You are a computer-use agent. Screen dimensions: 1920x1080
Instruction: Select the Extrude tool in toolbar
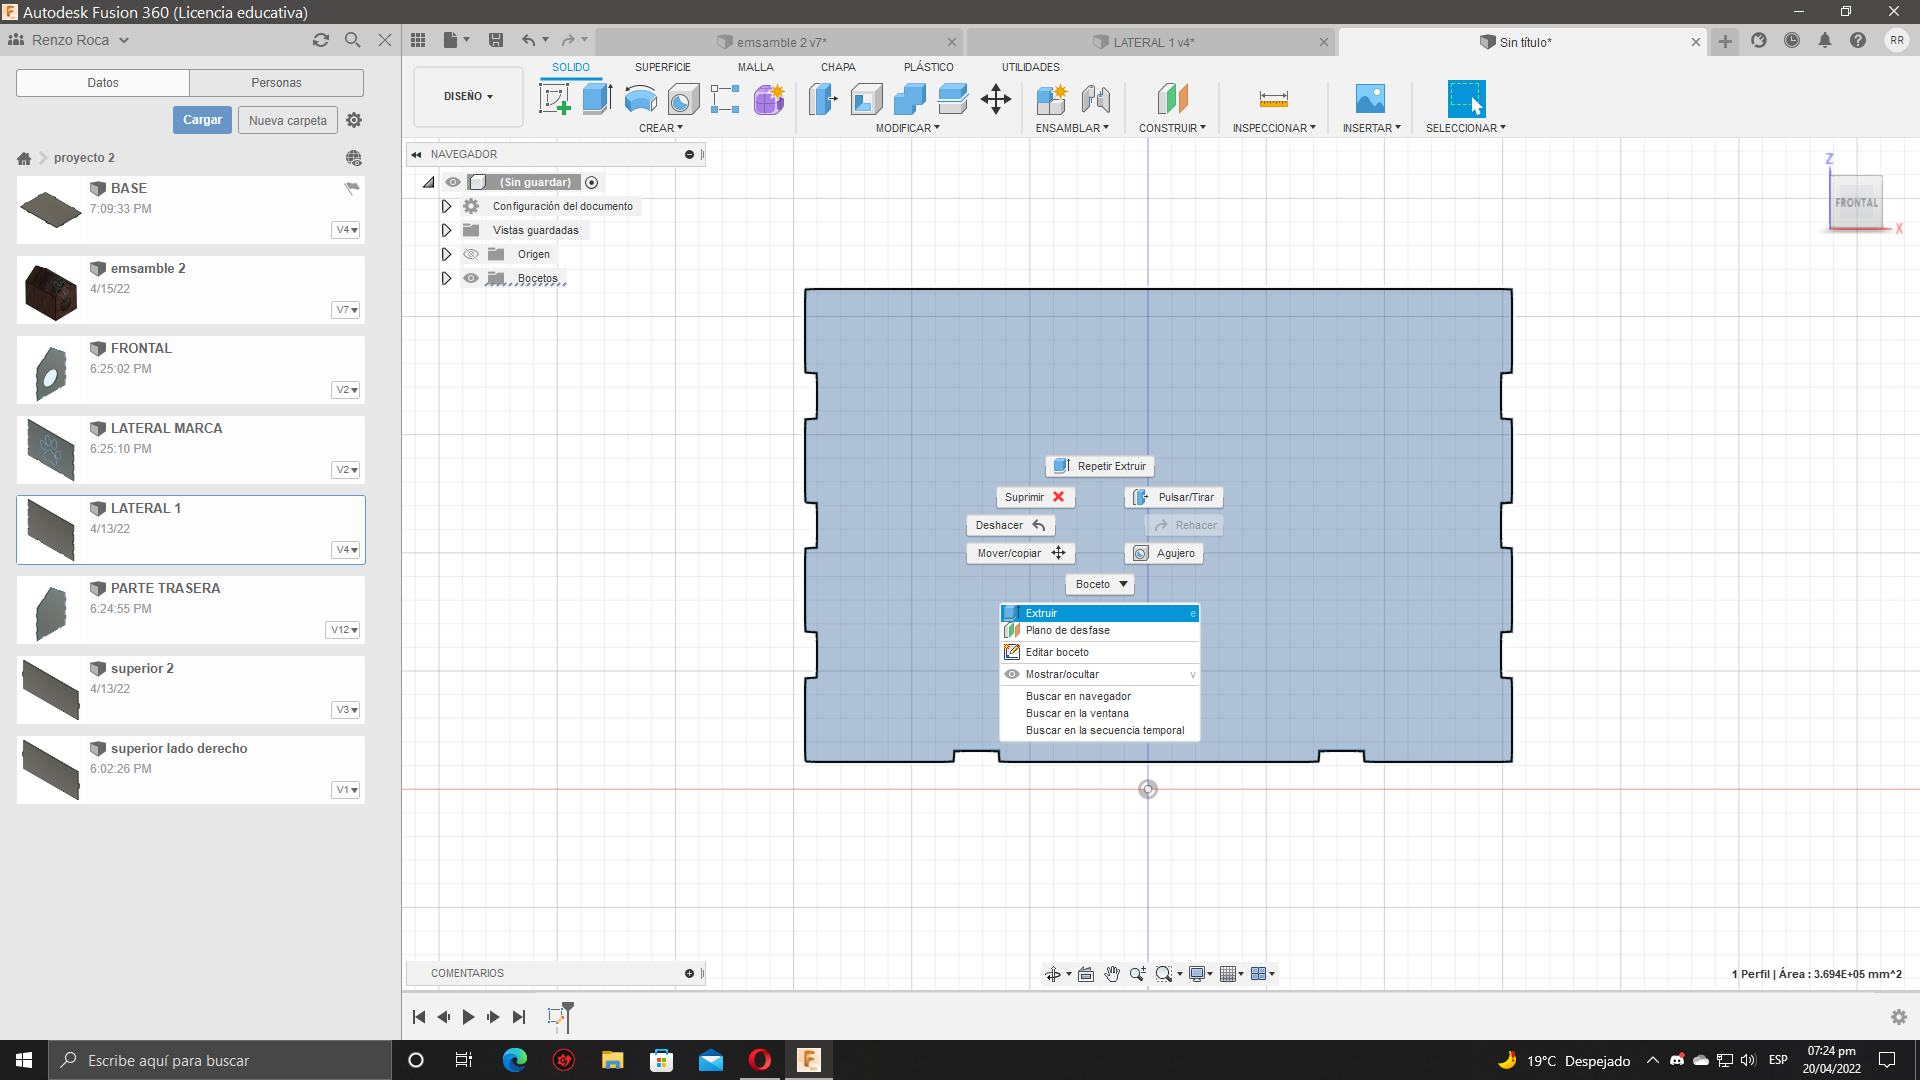coord(597,99)
